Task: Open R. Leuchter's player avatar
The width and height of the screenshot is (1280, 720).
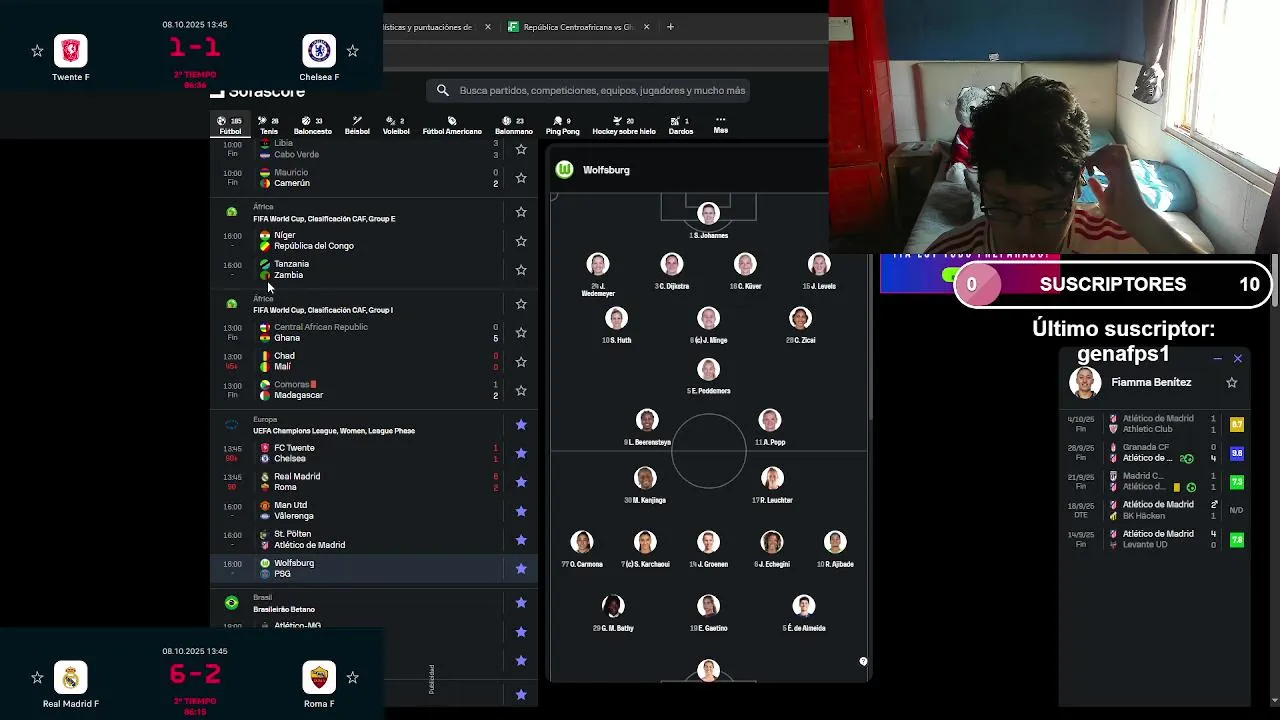Action: pos(772,478)
